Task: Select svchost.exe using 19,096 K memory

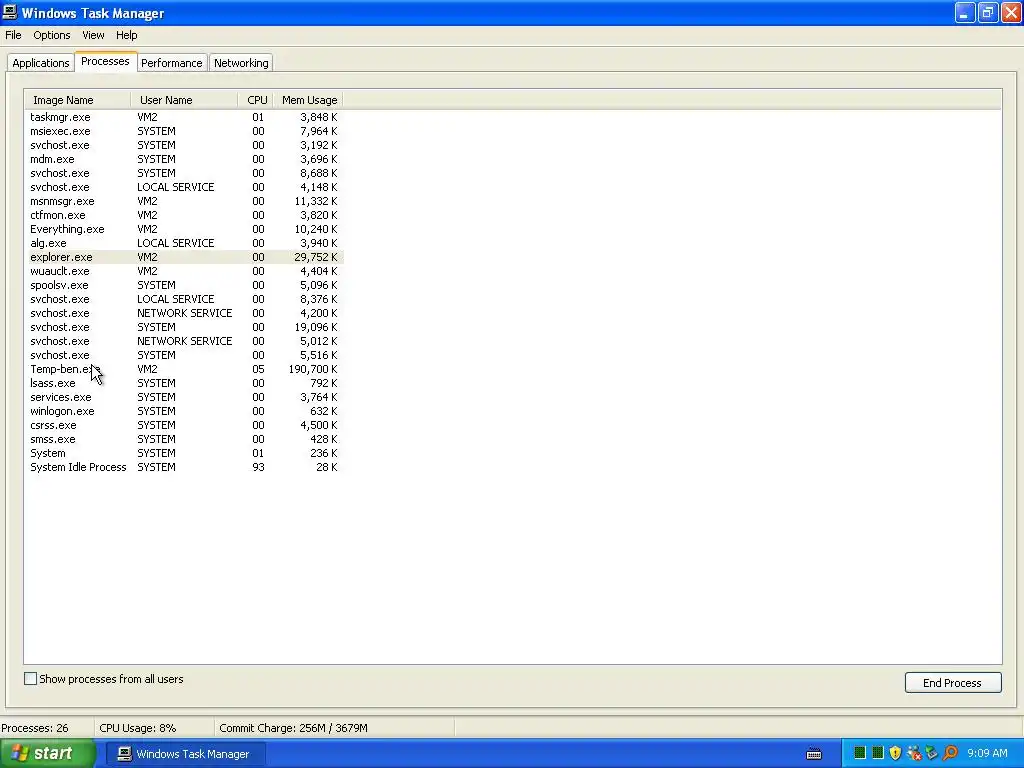Action: tap(184, 327)
